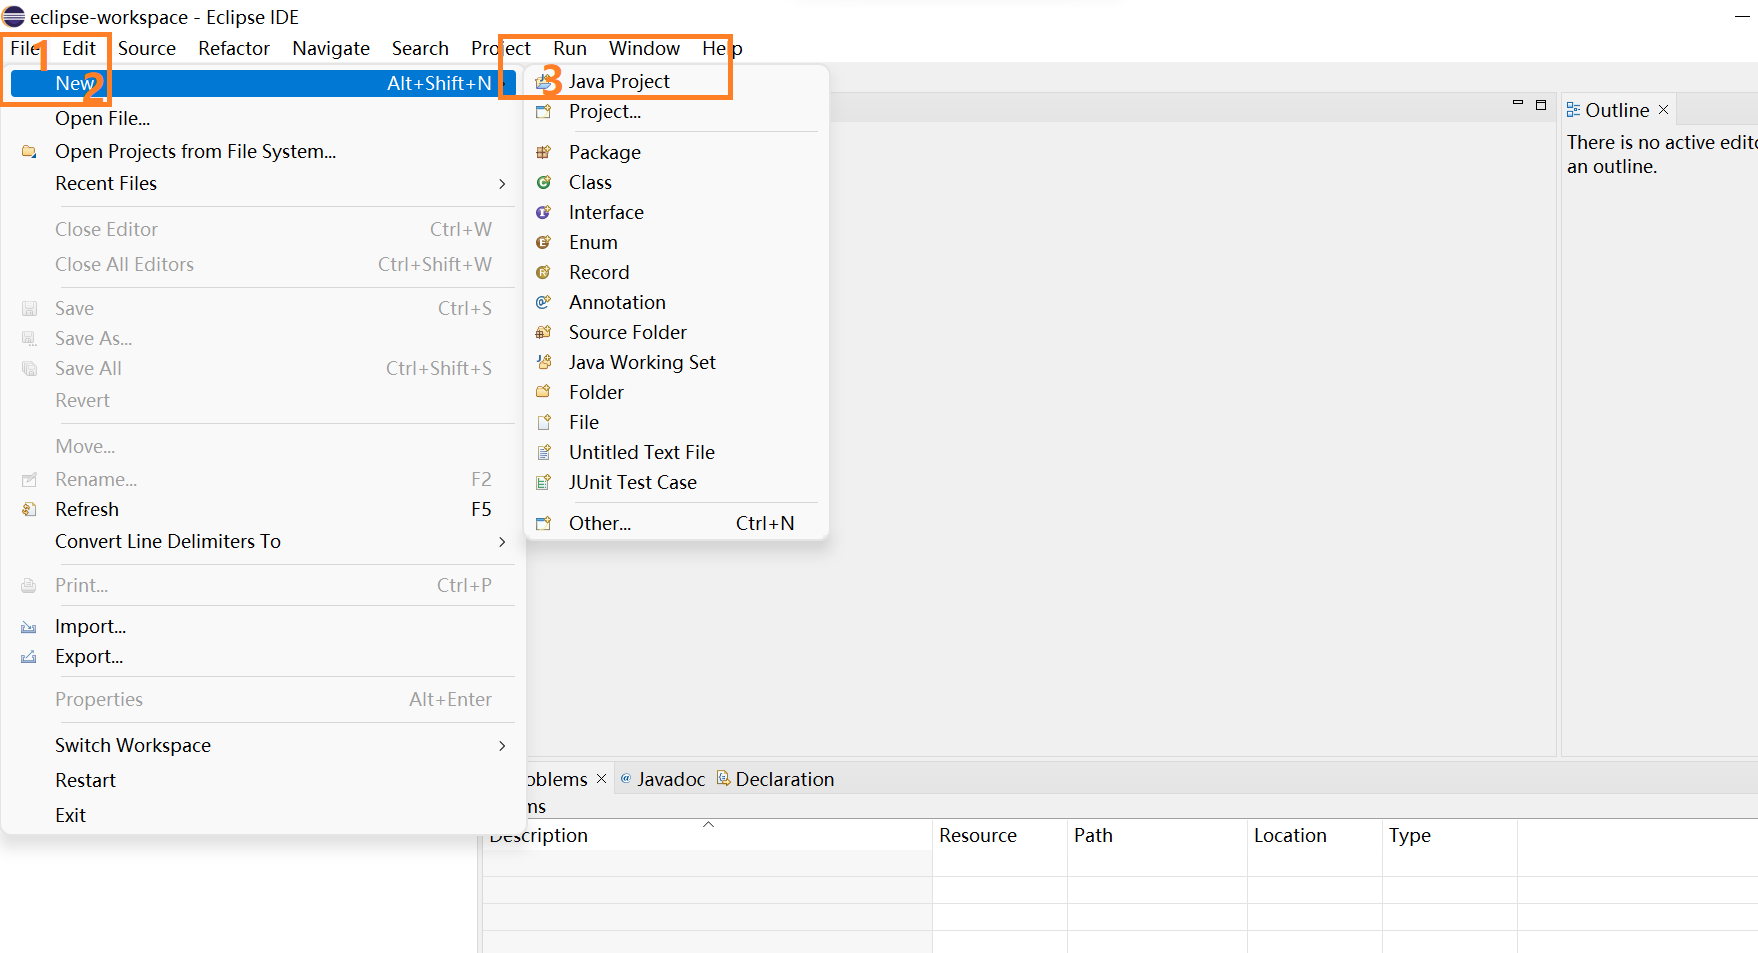Open the Run menu

coord(570,48)
